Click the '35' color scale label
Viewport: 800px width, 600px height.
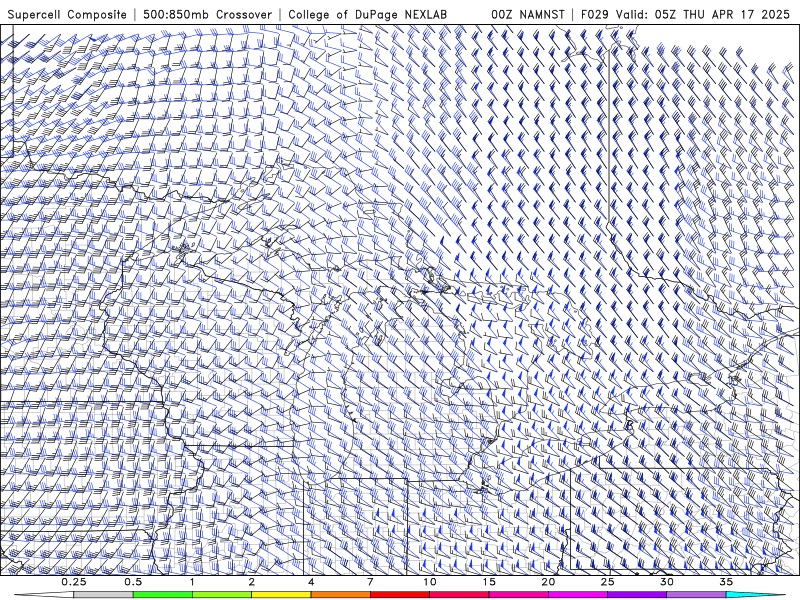pyautogui.click(x=726, y=582)
